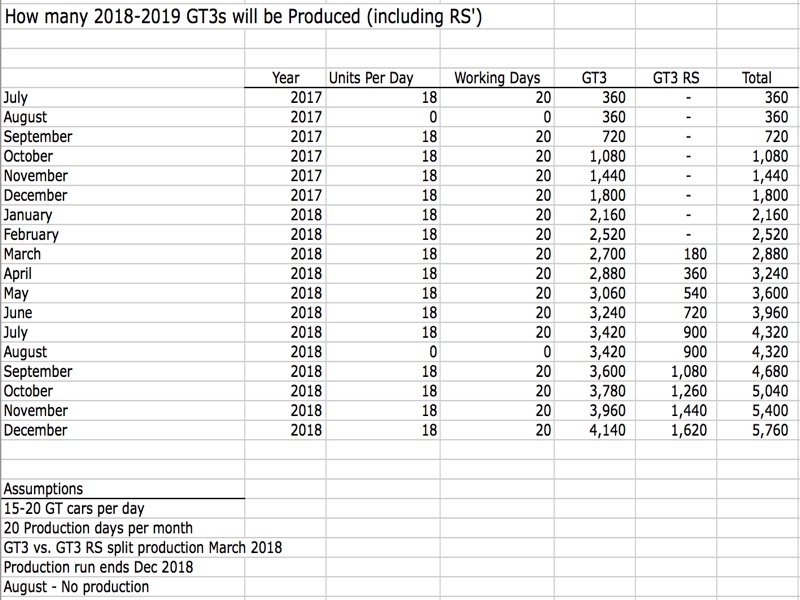This screenshot has height=600, width=800.
Task: Select the GT3 cell '3,600'
Action: click(x=608, y=371)
